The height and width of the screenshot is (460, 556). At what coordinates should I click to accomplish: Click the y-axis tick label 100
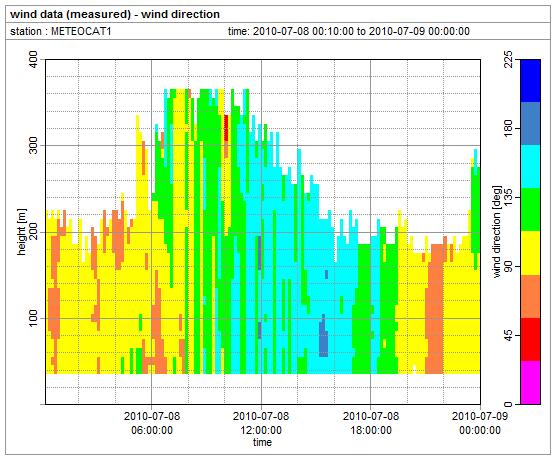pyautogui.click(x=33, y=318)
